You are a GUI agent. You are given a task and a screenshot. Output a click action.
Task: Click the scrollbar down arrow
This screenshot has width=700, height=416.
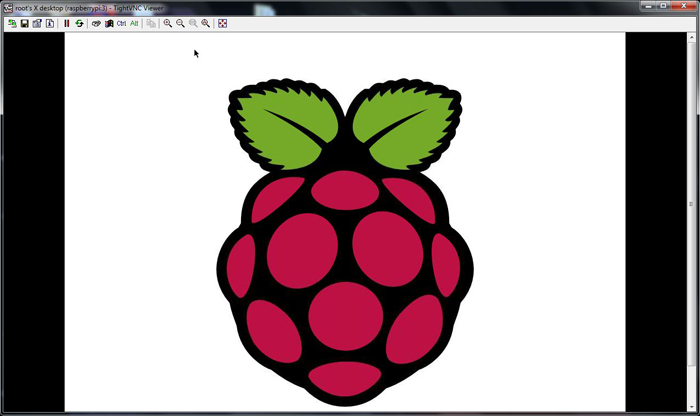tap(692, 407)
